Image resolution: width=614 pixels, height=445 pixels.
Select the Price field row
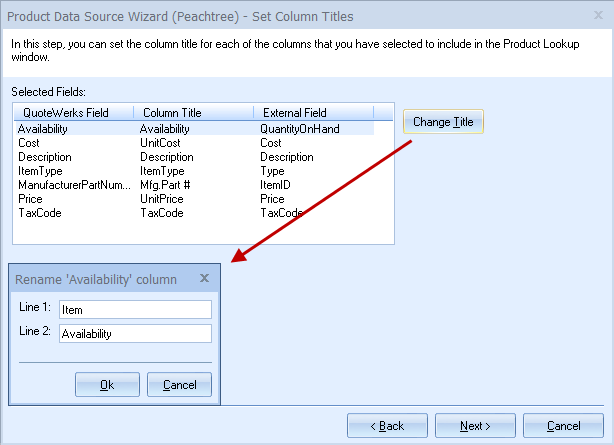tap(195, 199)
